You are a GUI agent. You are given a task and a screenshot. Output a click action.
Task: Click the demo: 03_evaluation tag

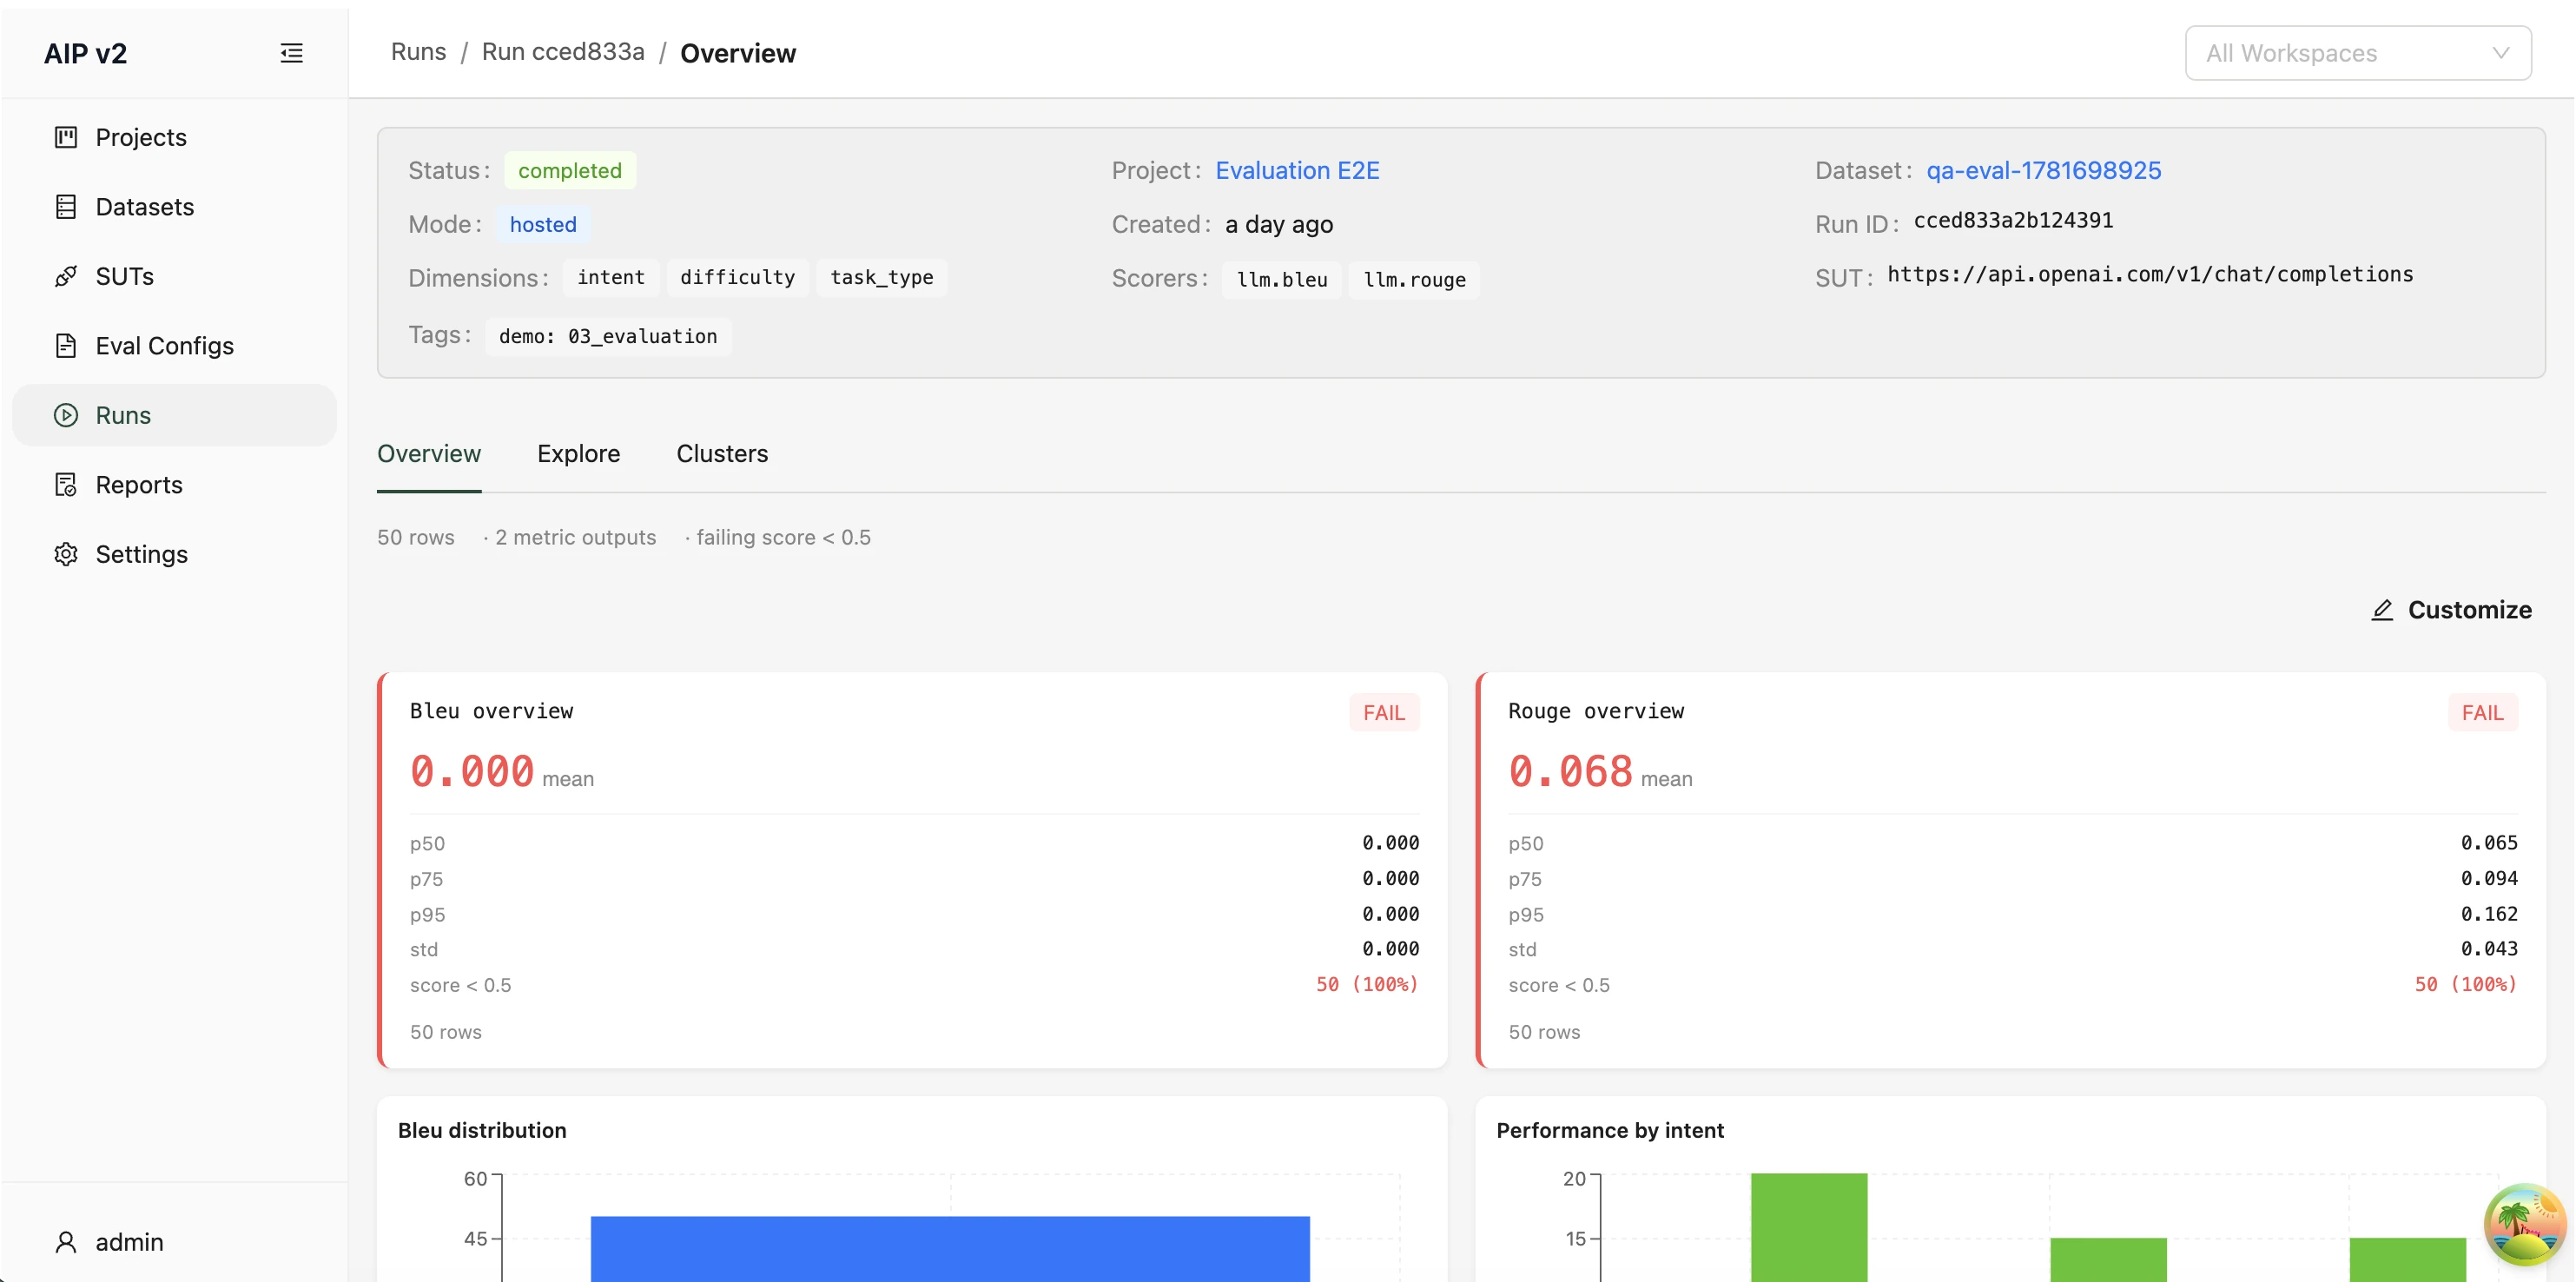(x=608, y=337)
